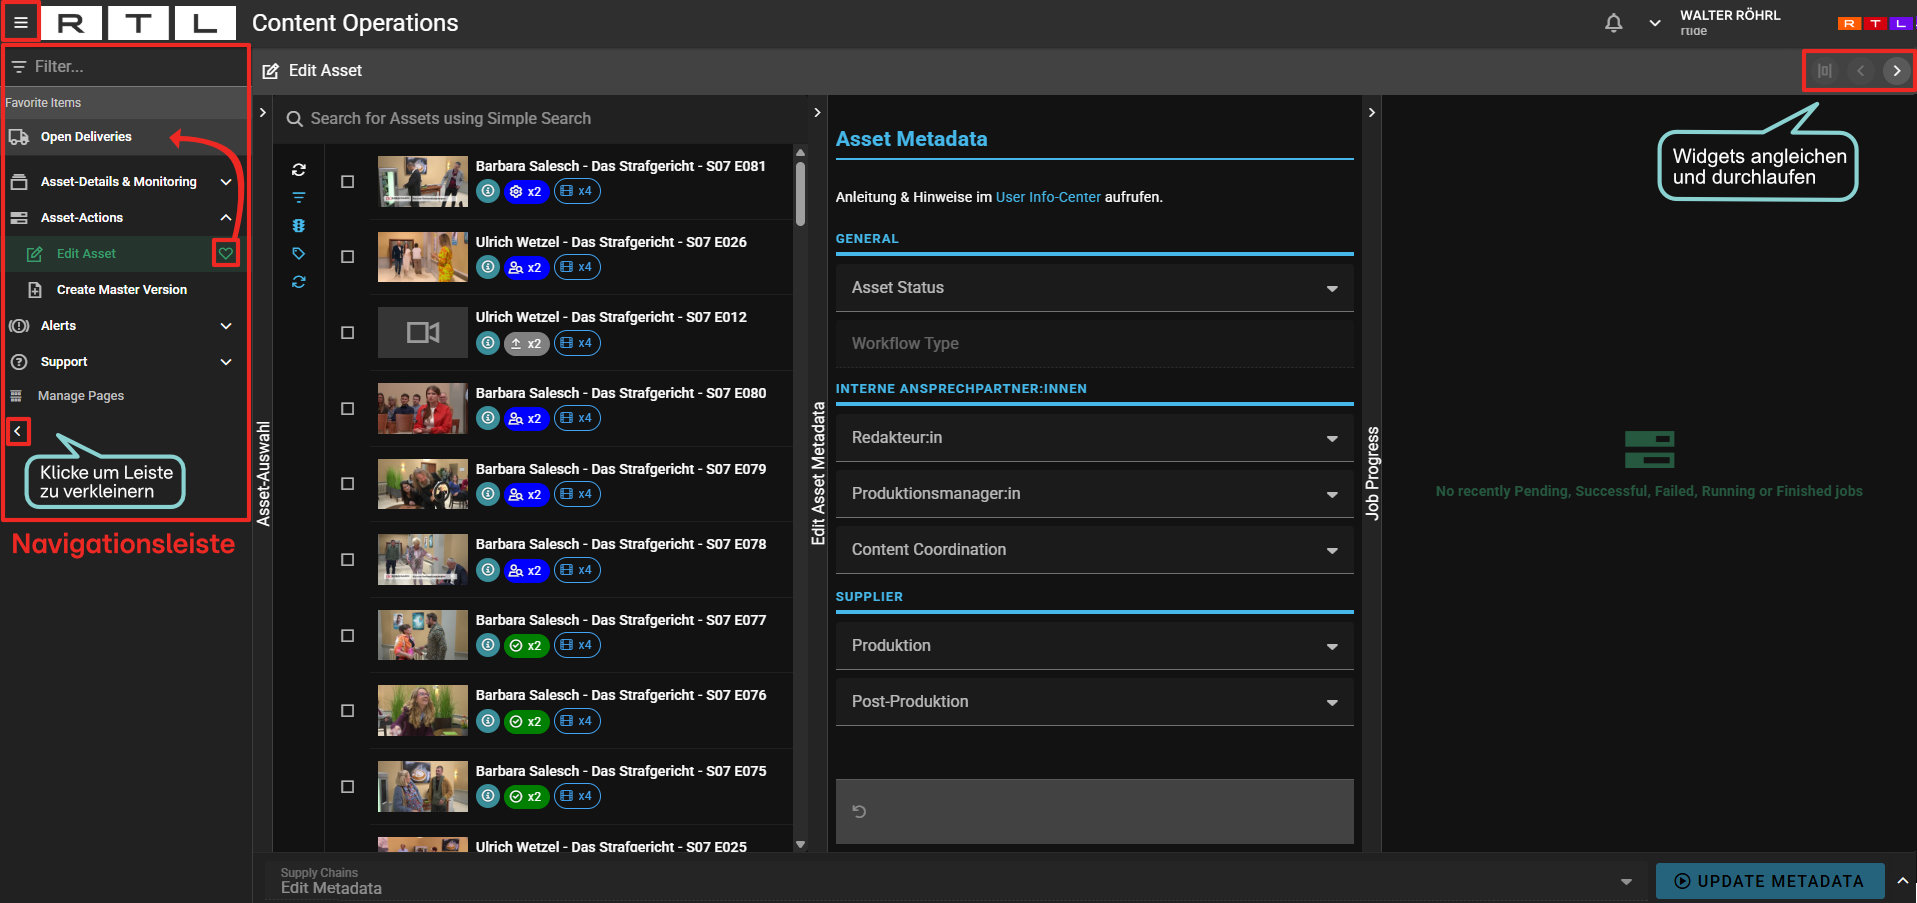Open the Asset Status dropdown
Image resolution: width=1917 pixels, height=903 pixels.
click(x=1094, y=288)
